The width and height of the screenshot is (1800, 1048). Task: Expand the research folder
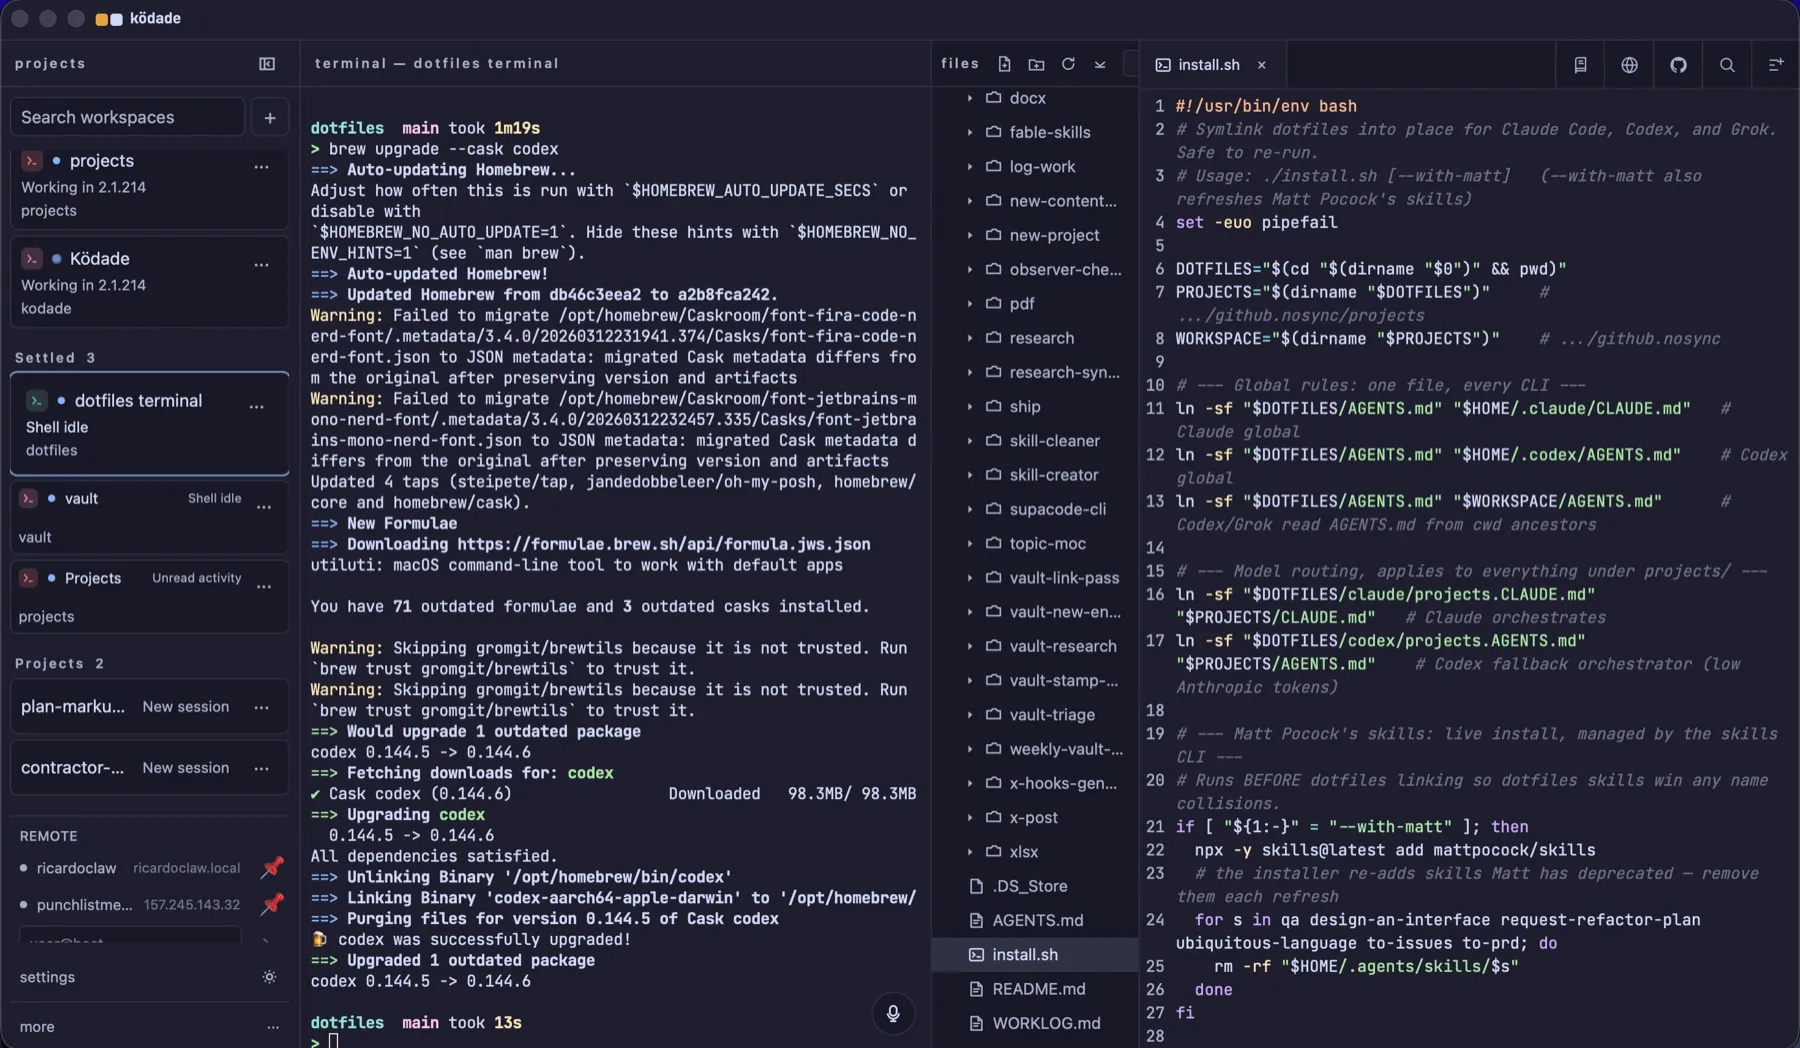pos(970,338)
